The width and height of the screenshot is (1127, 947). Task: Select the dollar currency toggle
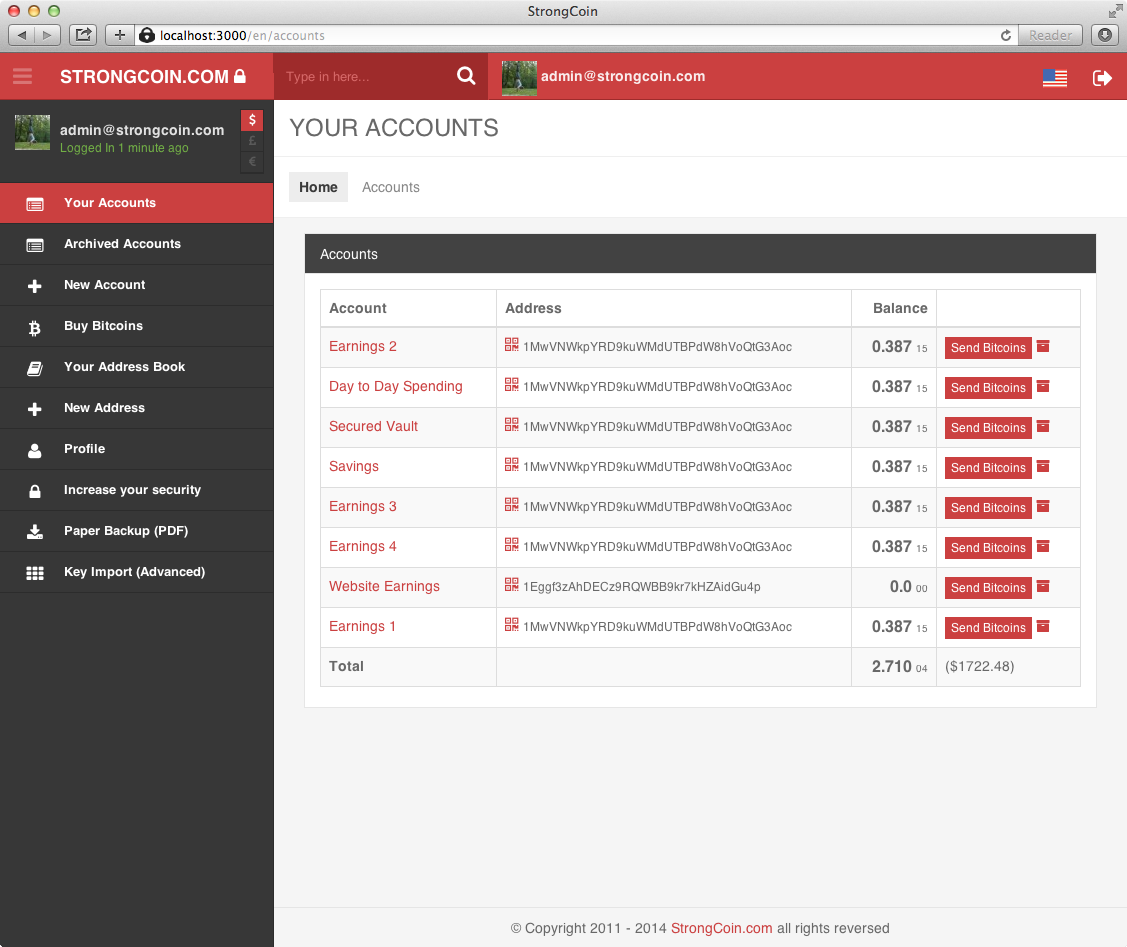252,120
